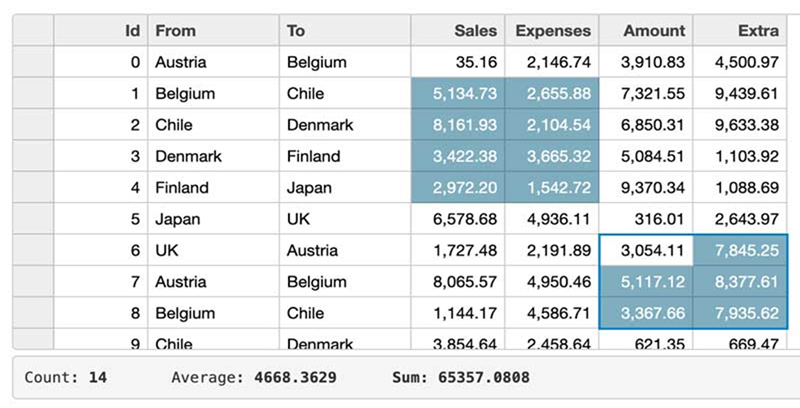This screenshot has height=408, width=800.
Task: Click the Sales cell showing 35.16
Action: pos(458,62)
